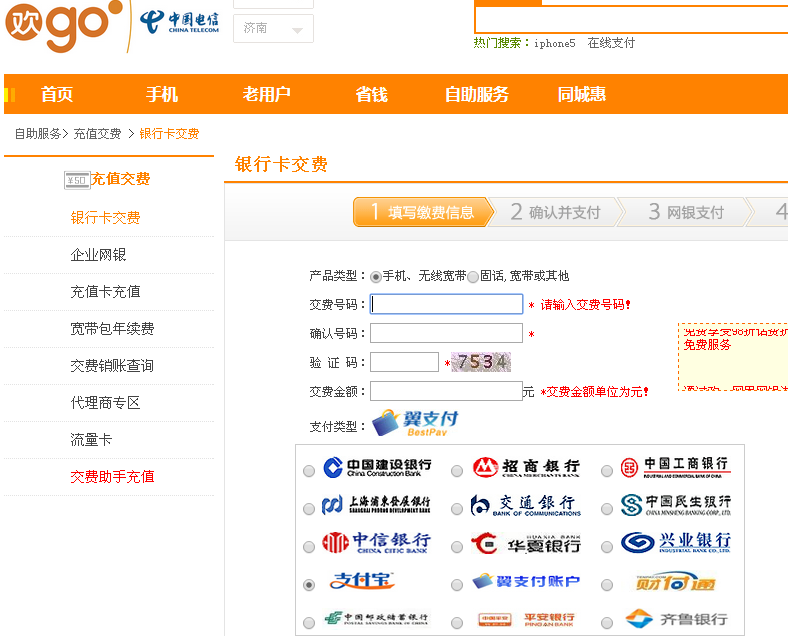
Task: Click the 财付通 logo
Action: 675,582
